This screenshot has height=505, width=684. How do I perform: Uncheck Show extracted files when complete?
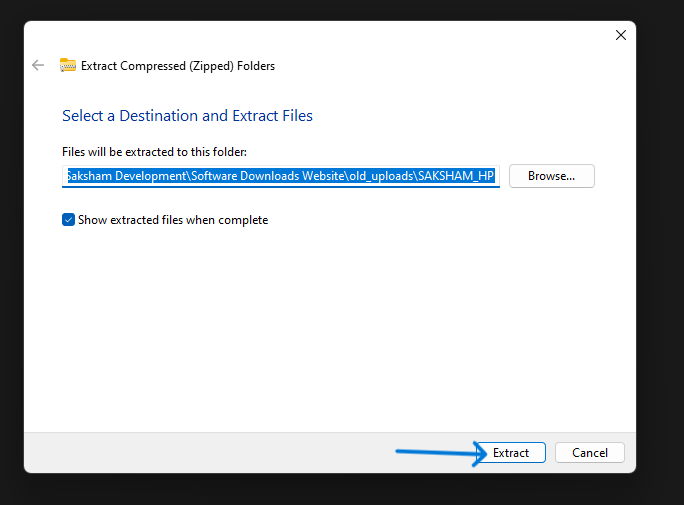[68, 220]
